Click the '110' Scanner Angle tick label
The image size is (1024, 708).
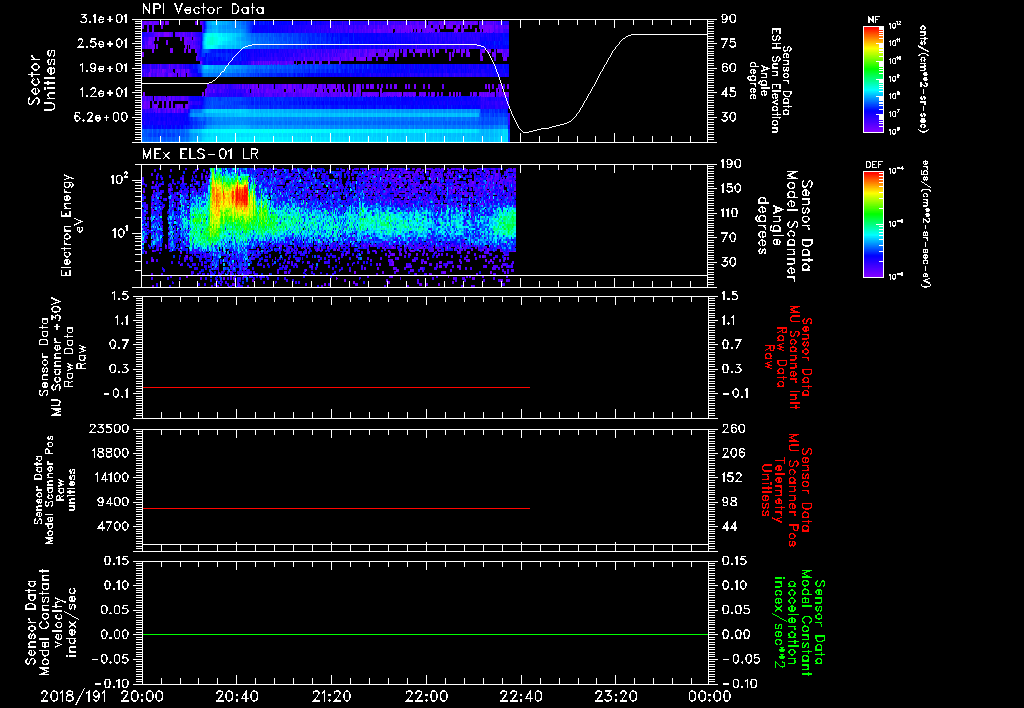[731, 213]
